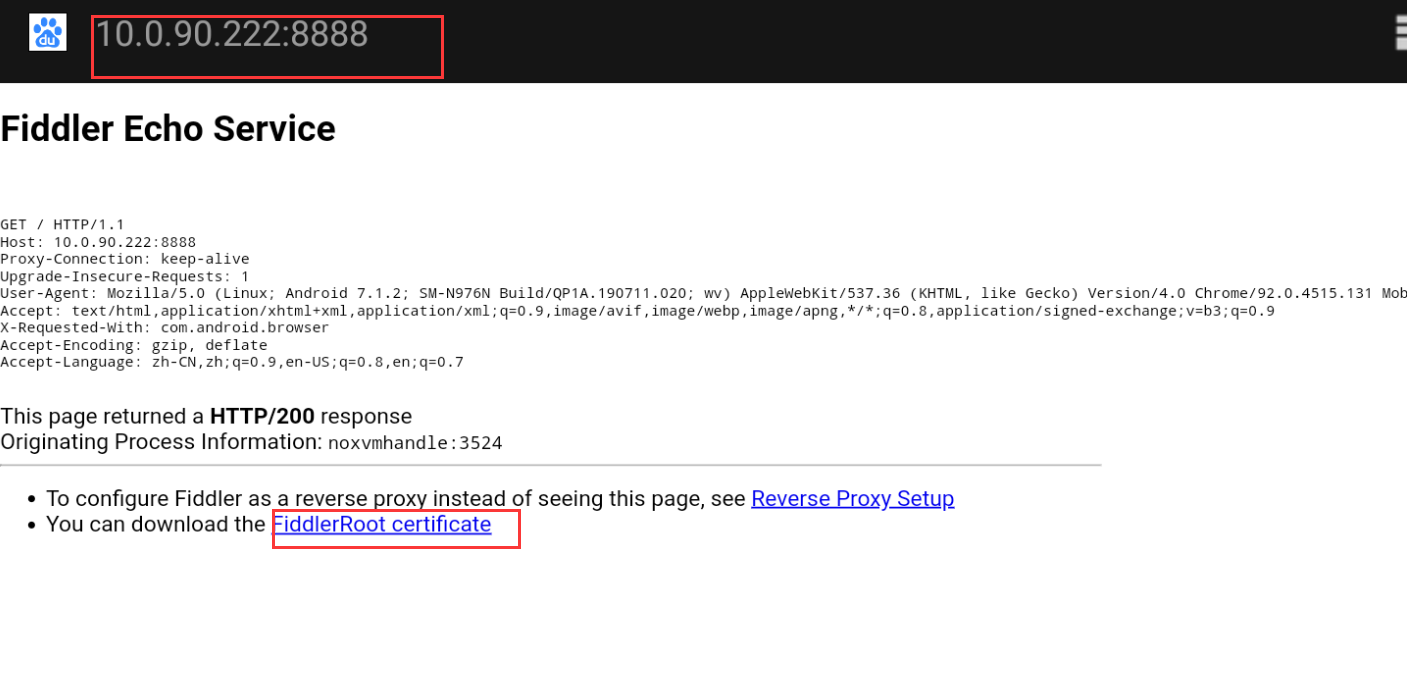Image resolution: width=1407 pixels, height=677 pixels.
Task: Open the Reverse Proxy Setup link
Action: tap(852, 498)
